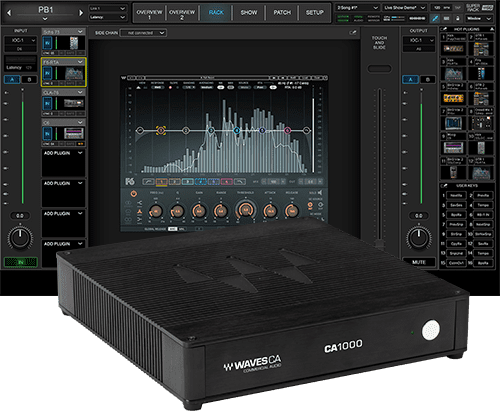Select the F6 high-pass filter node at left
This screenshot has height=411, width=500.
[x=140, y=130]
